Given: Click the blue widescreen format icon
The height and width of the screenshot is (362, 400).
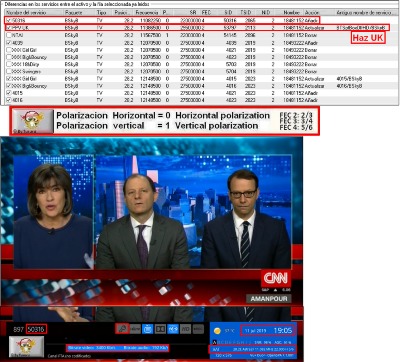Looking at the screenshot, I should click(x=173, y=329).
